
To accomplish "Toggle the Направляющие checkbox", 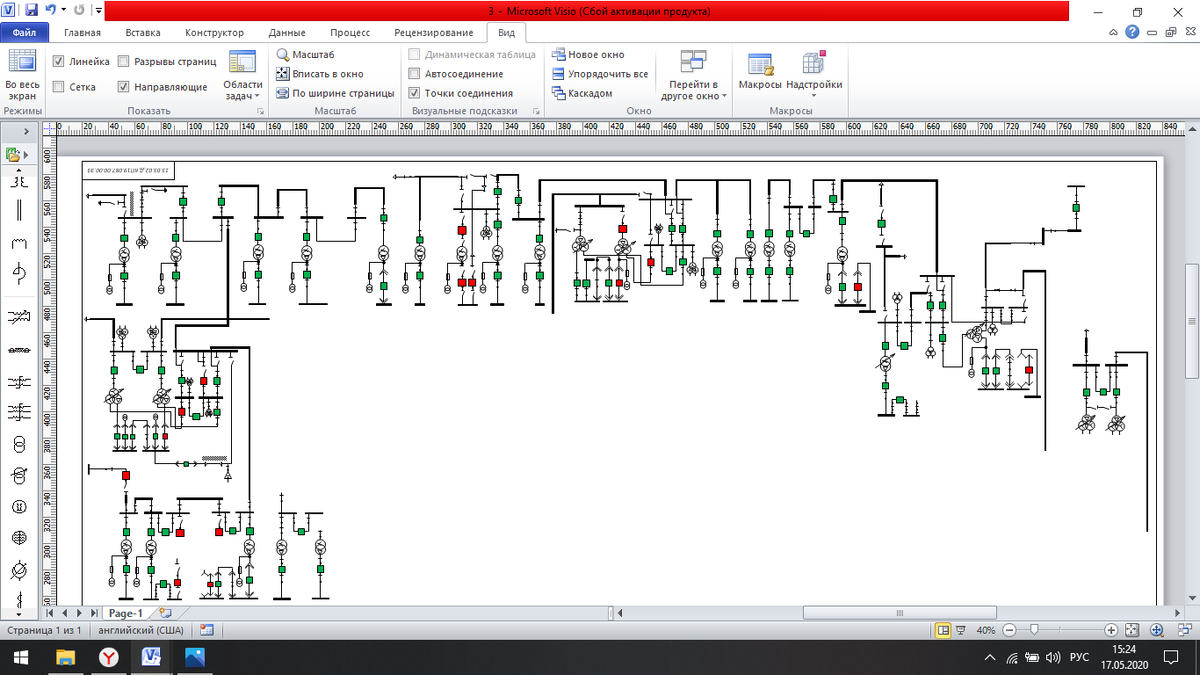I will [x=124, y=87].
